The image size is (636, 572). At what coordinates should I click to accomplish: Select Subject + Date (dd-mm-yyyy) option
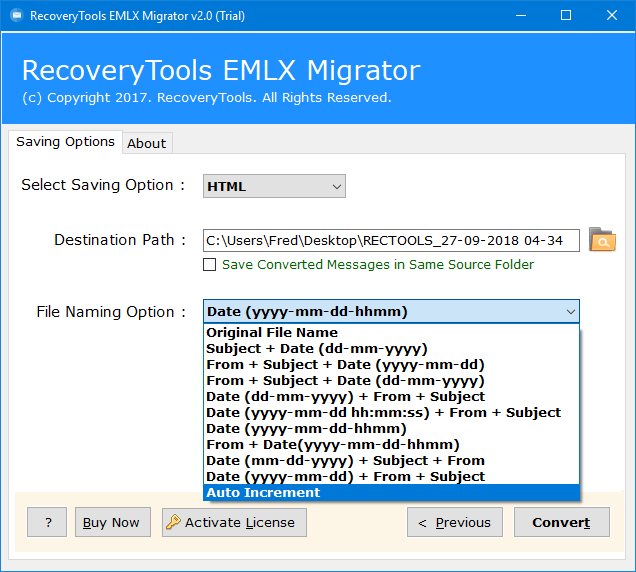pos(391,348)
